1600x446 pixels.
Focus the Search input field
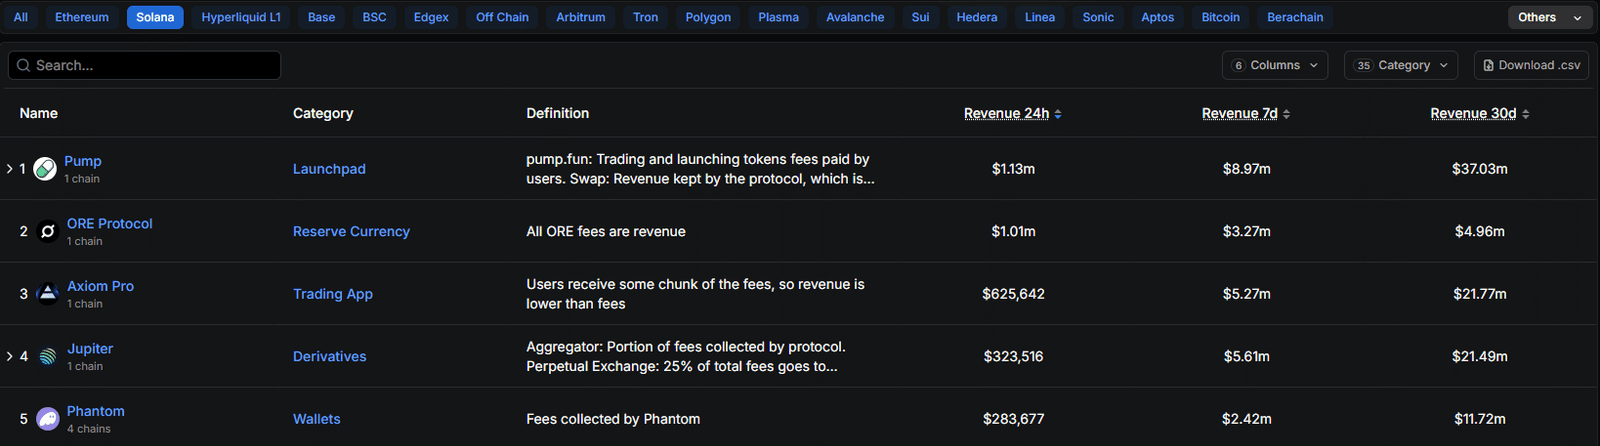click(x=144, y=65)
